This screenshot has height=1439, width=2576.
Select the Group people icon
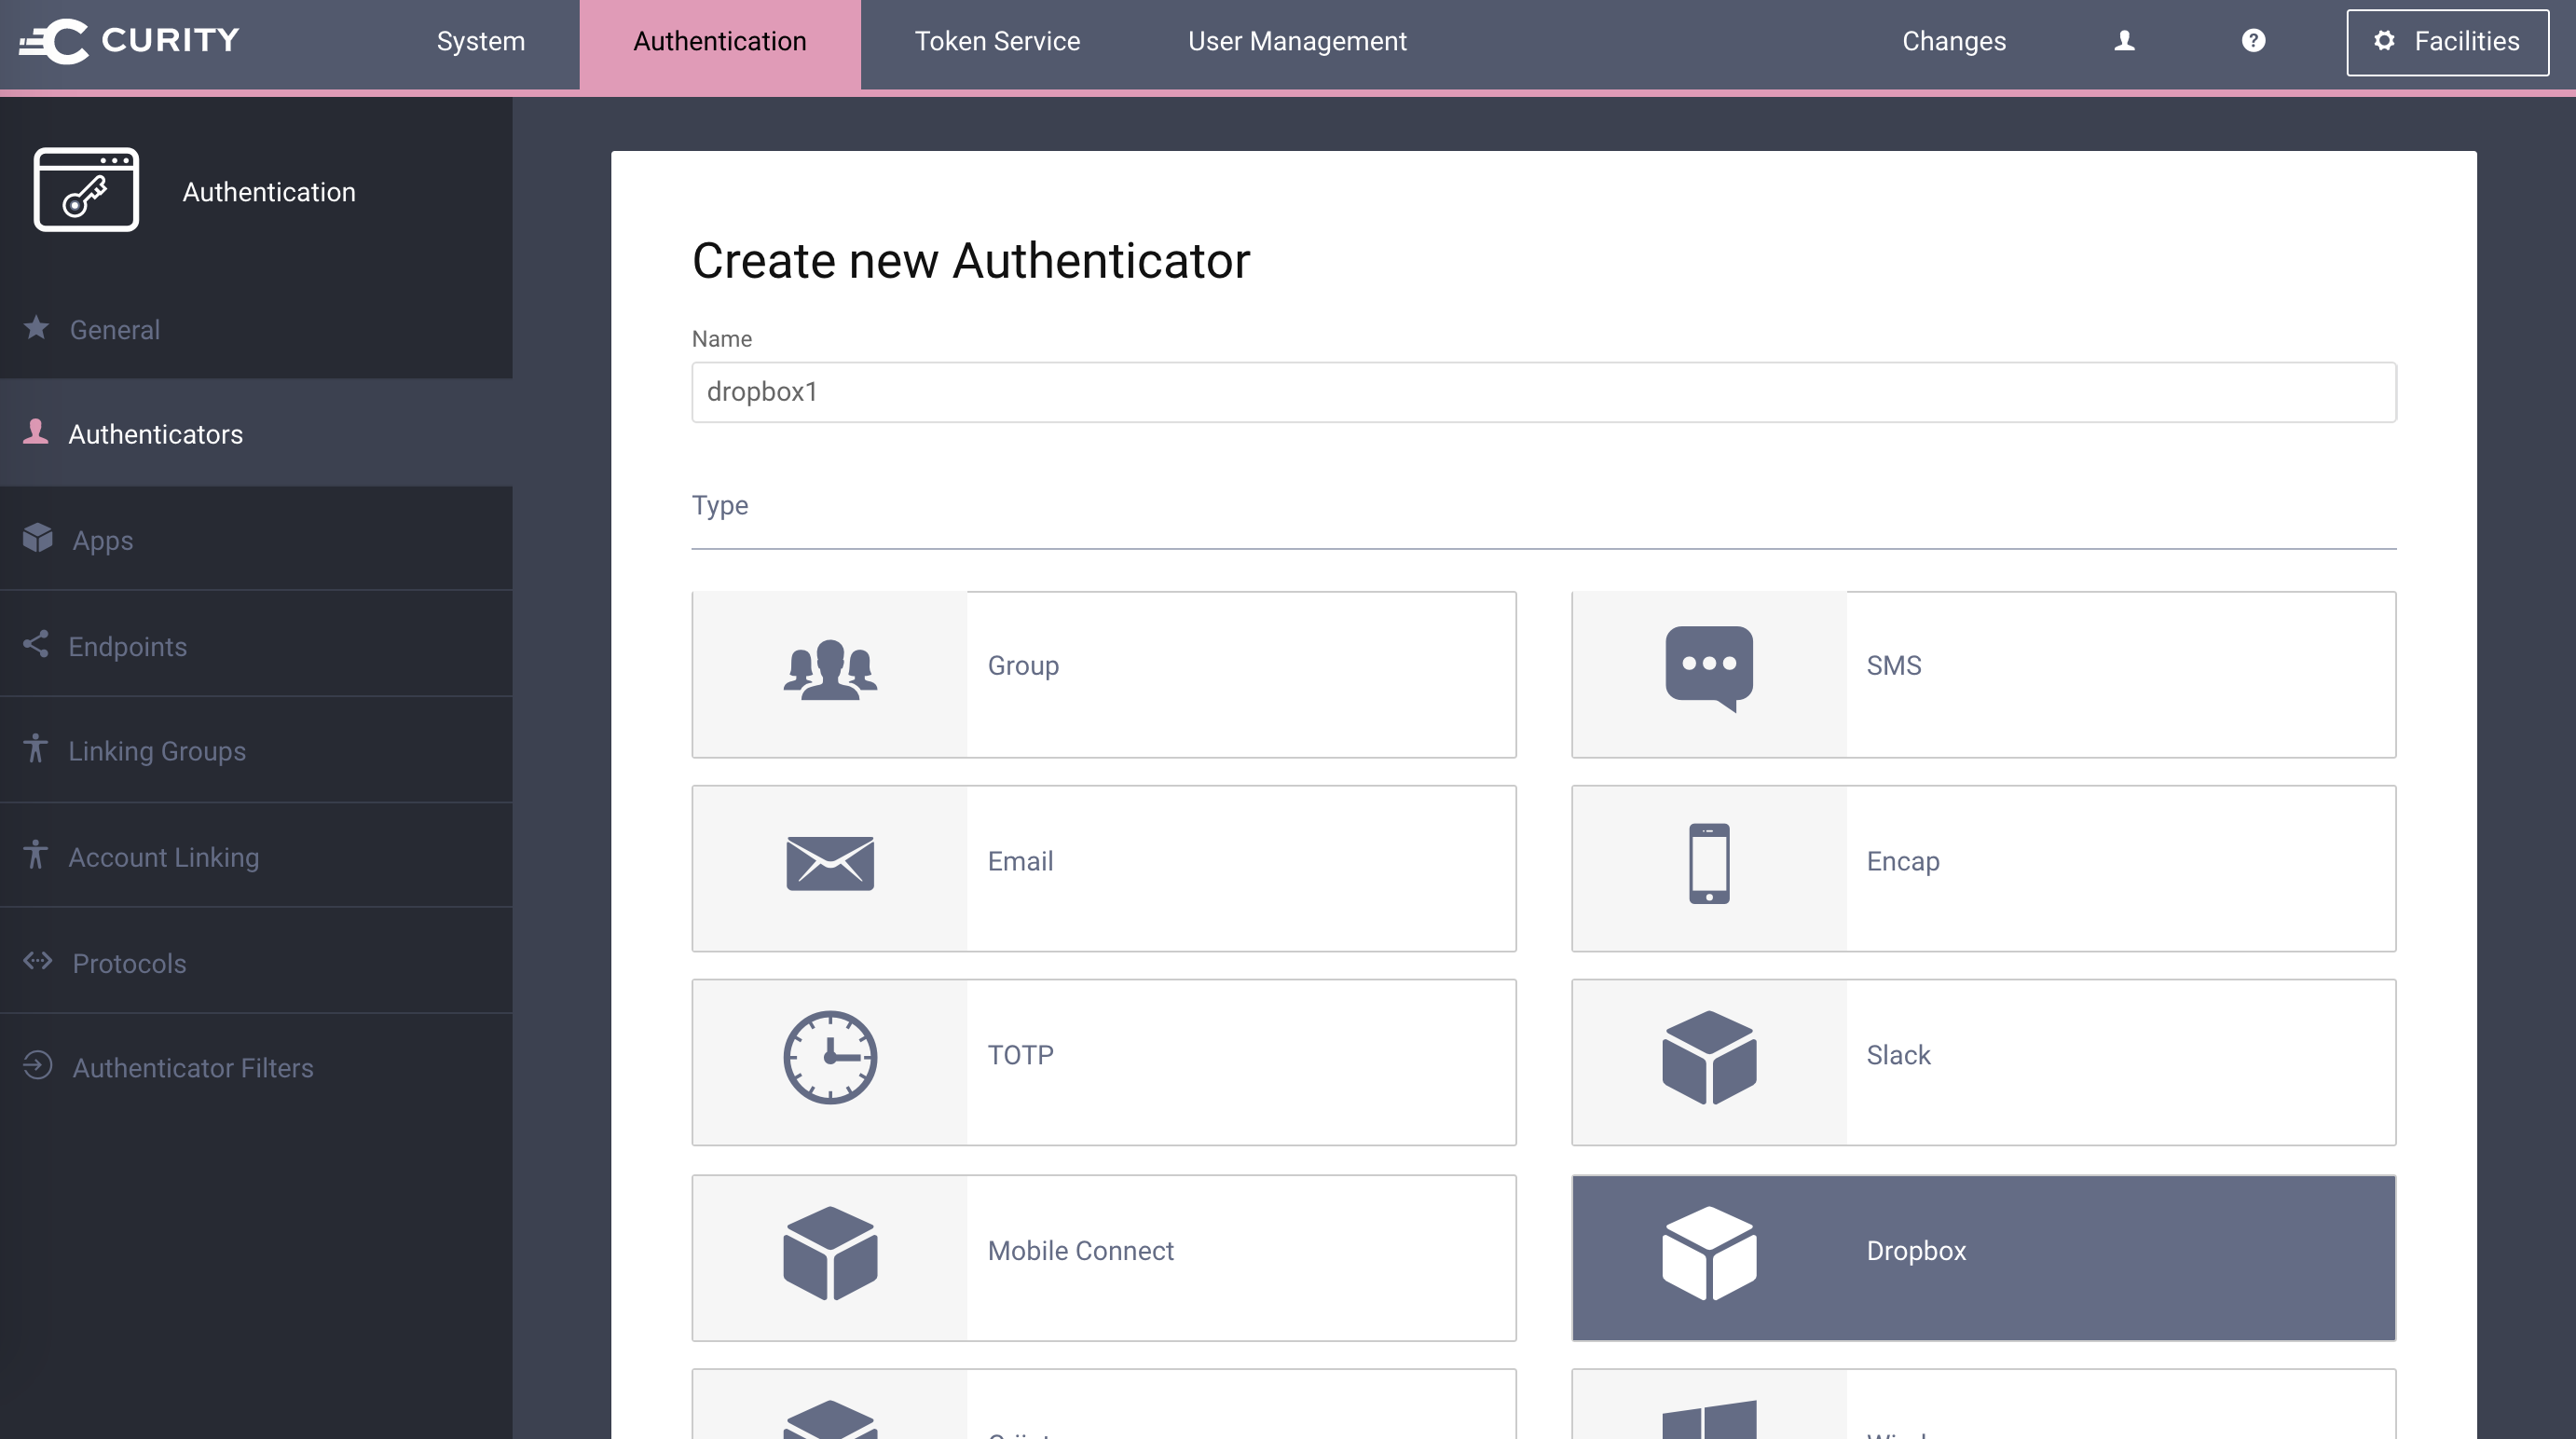[830, 670]
